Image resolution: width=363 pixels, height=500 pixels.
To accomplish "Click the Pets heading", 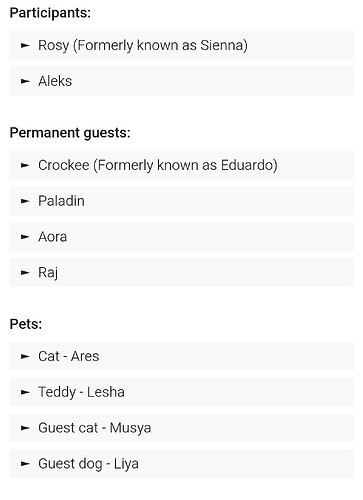I will click(x=26, y=324).
